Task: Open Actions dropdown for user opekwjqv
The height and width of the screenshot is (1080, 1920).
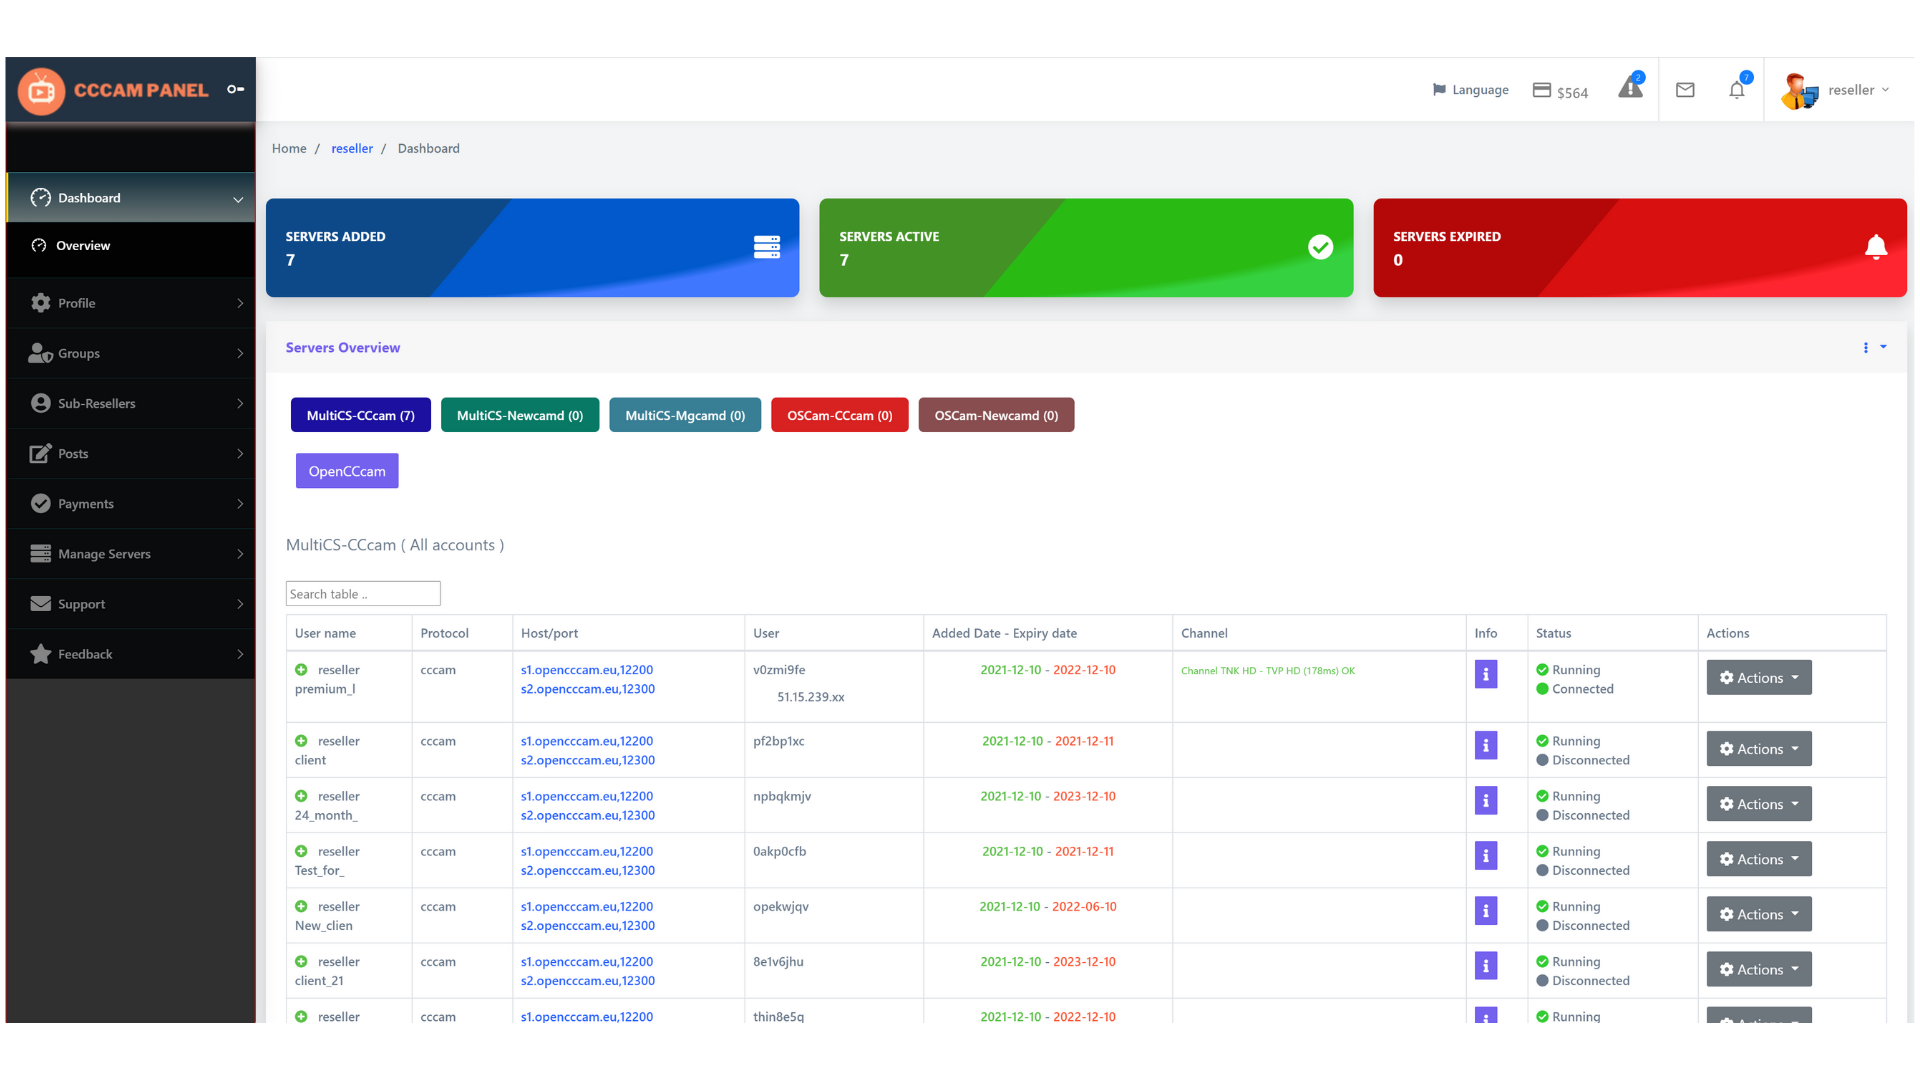Action: tap(1759, 914)
